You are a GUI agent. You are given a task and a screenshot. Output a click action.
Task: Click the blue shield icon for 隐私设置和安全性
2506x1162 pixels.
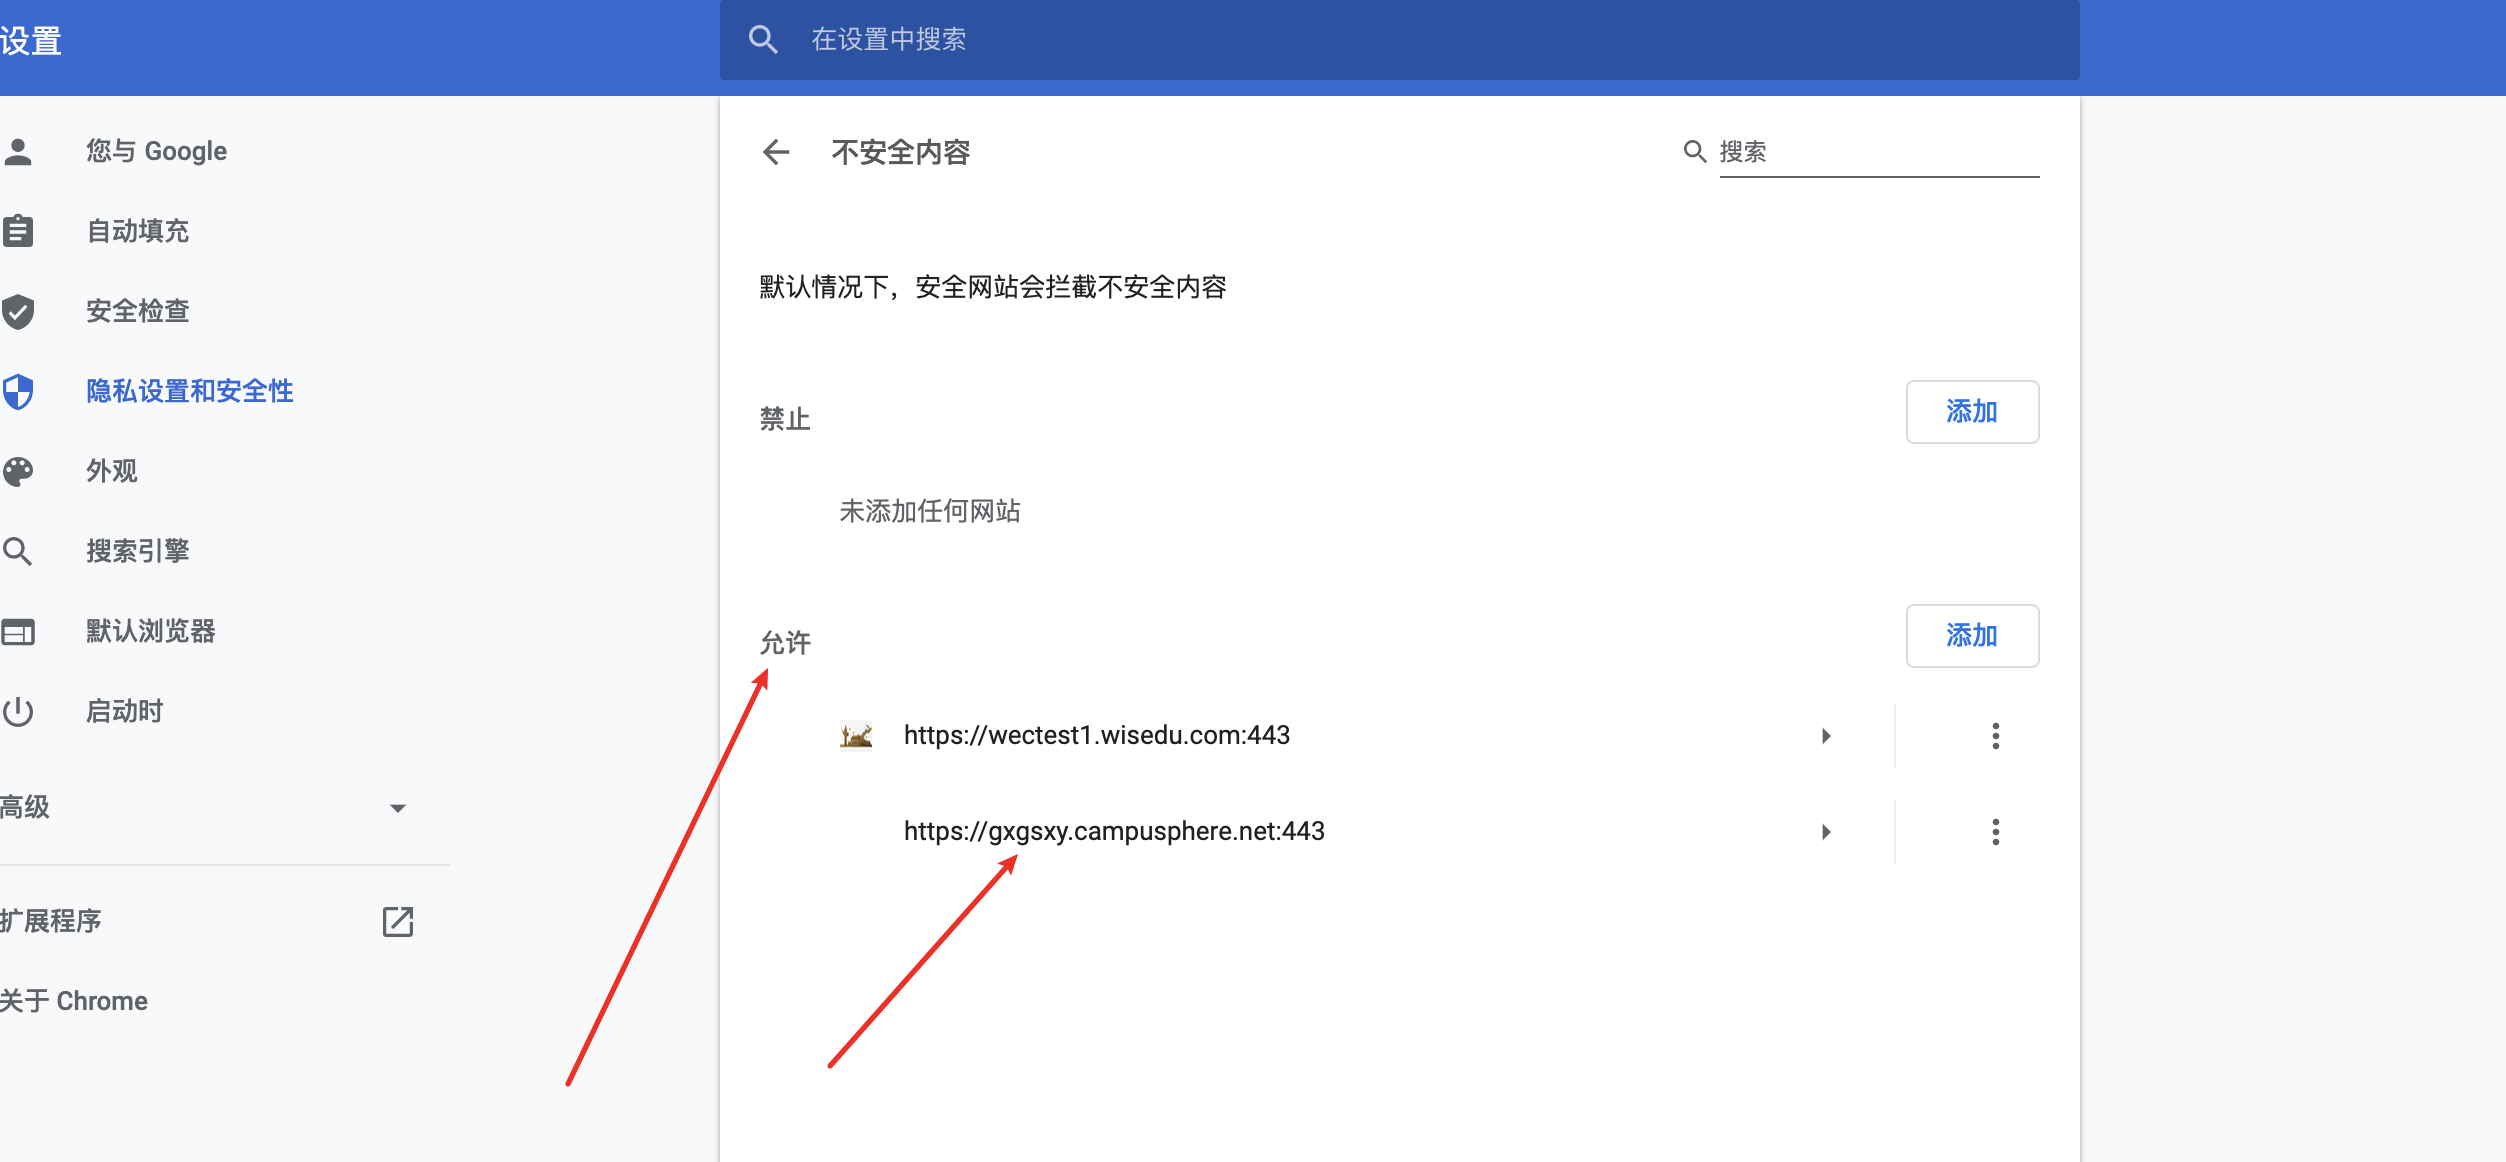tap(20, 391)
